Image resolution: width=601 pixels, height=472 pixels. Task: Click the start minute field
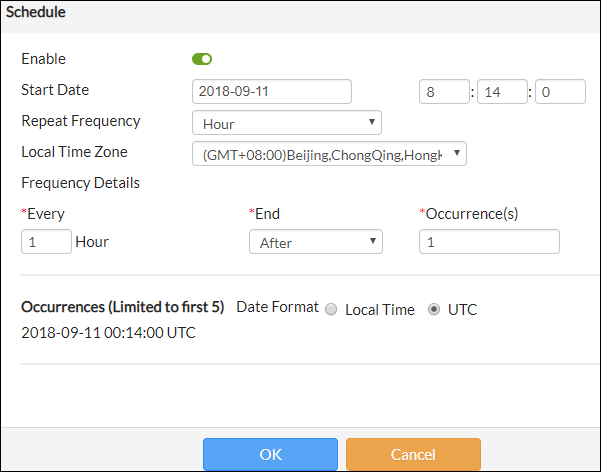[502, 92]
